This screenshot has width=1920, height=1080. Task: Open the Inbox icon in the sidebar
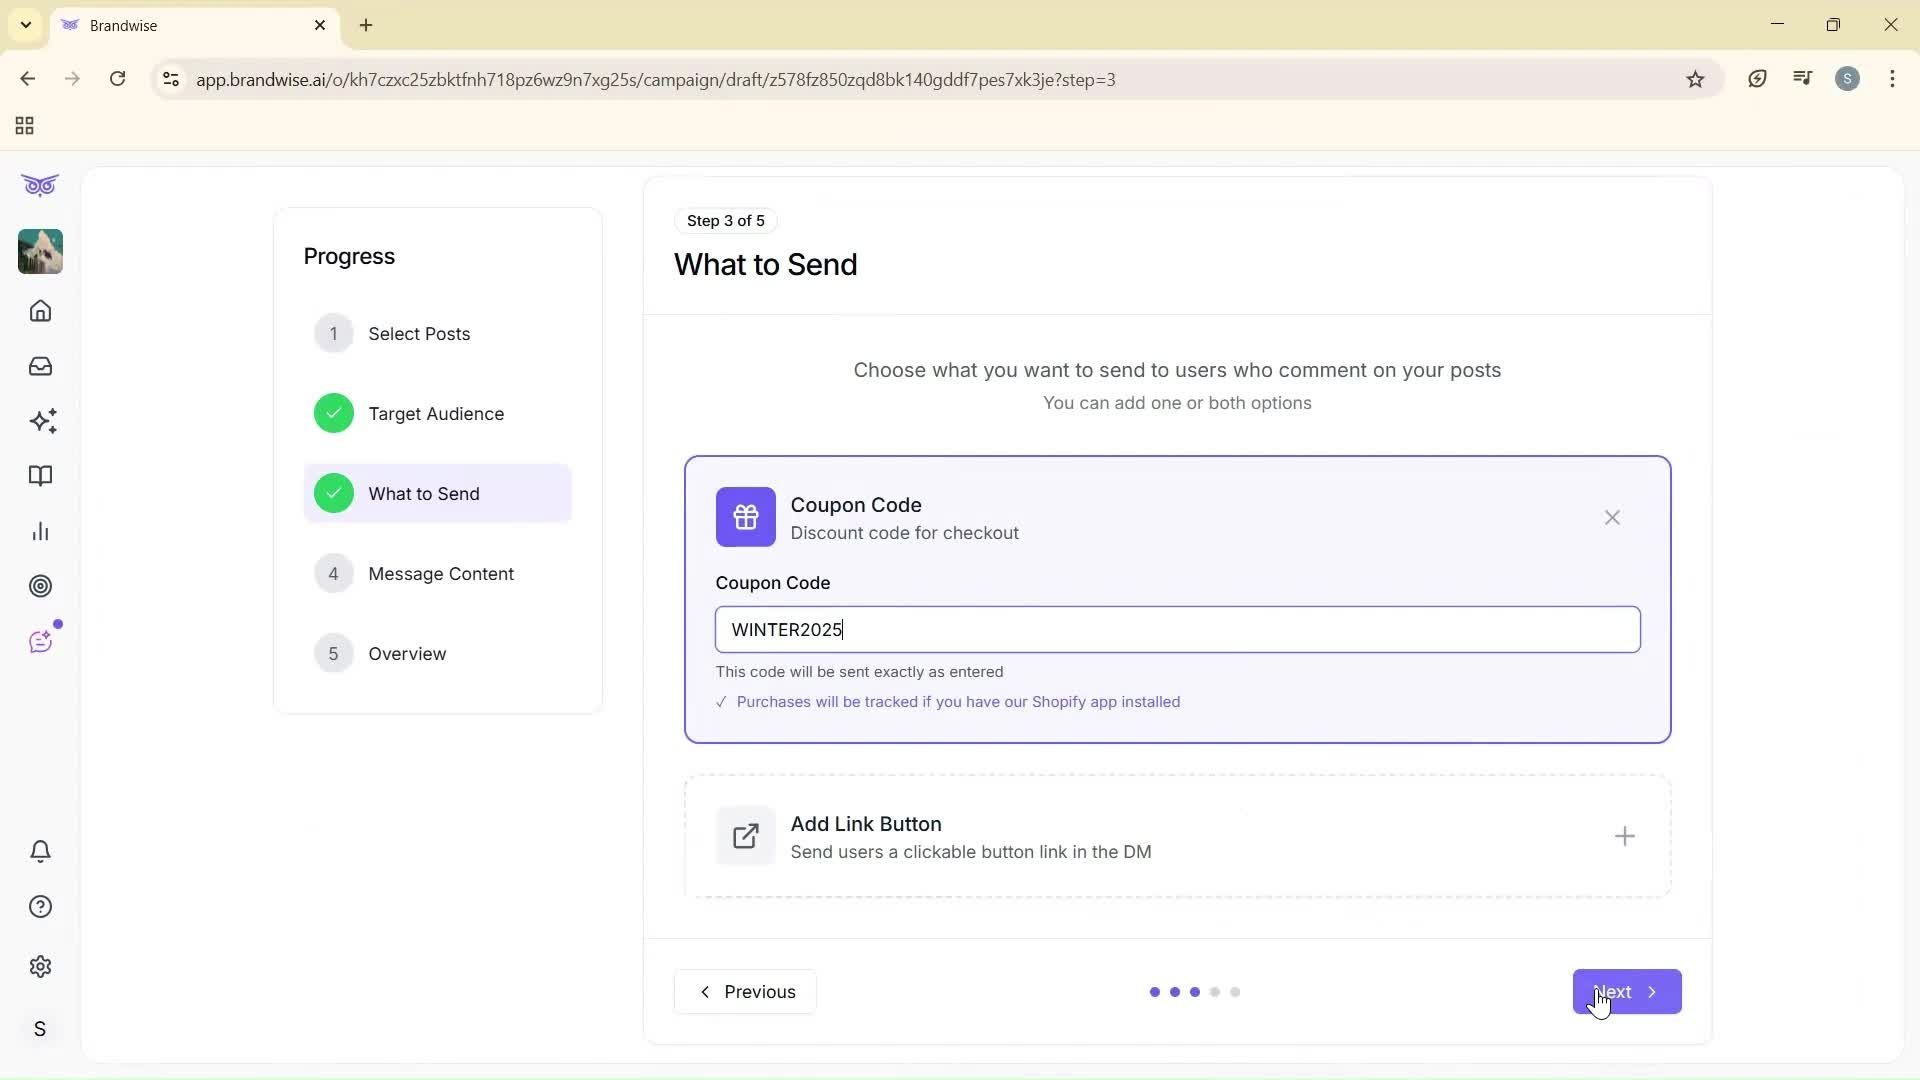coord(40,366)
